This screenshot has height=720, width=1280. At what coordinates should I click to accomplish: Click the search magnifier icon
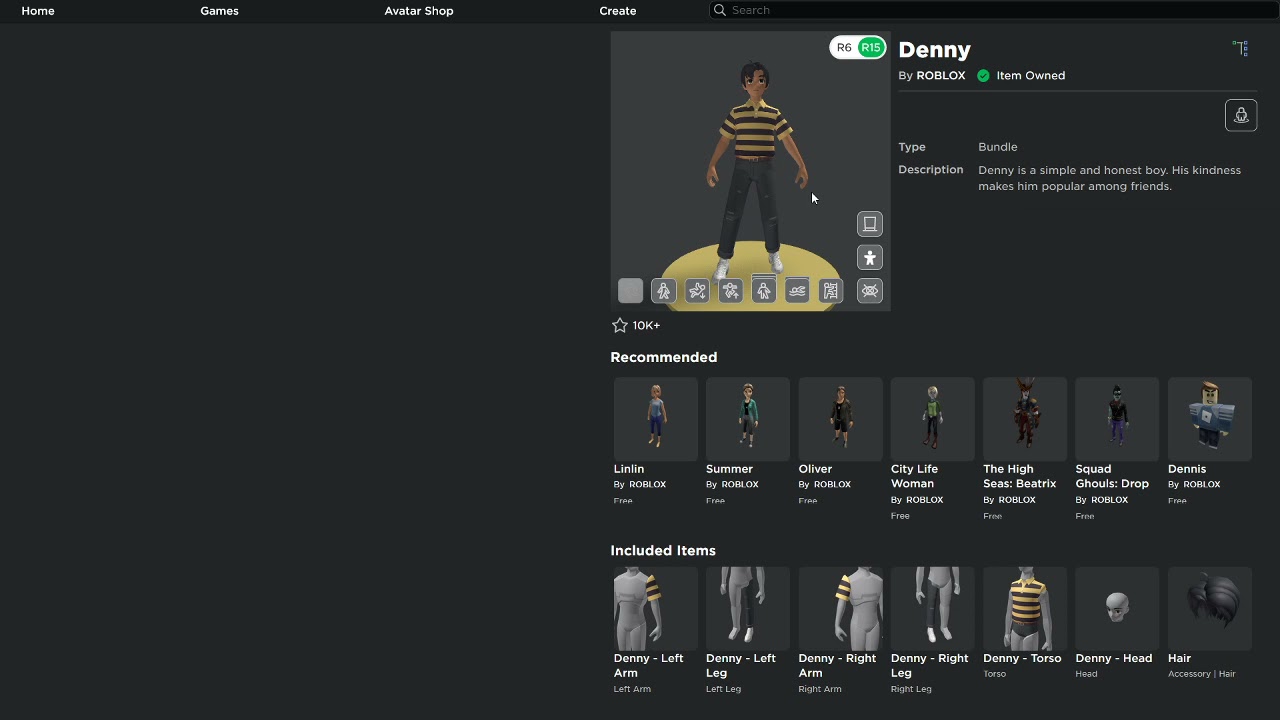(x=719, y=10)
